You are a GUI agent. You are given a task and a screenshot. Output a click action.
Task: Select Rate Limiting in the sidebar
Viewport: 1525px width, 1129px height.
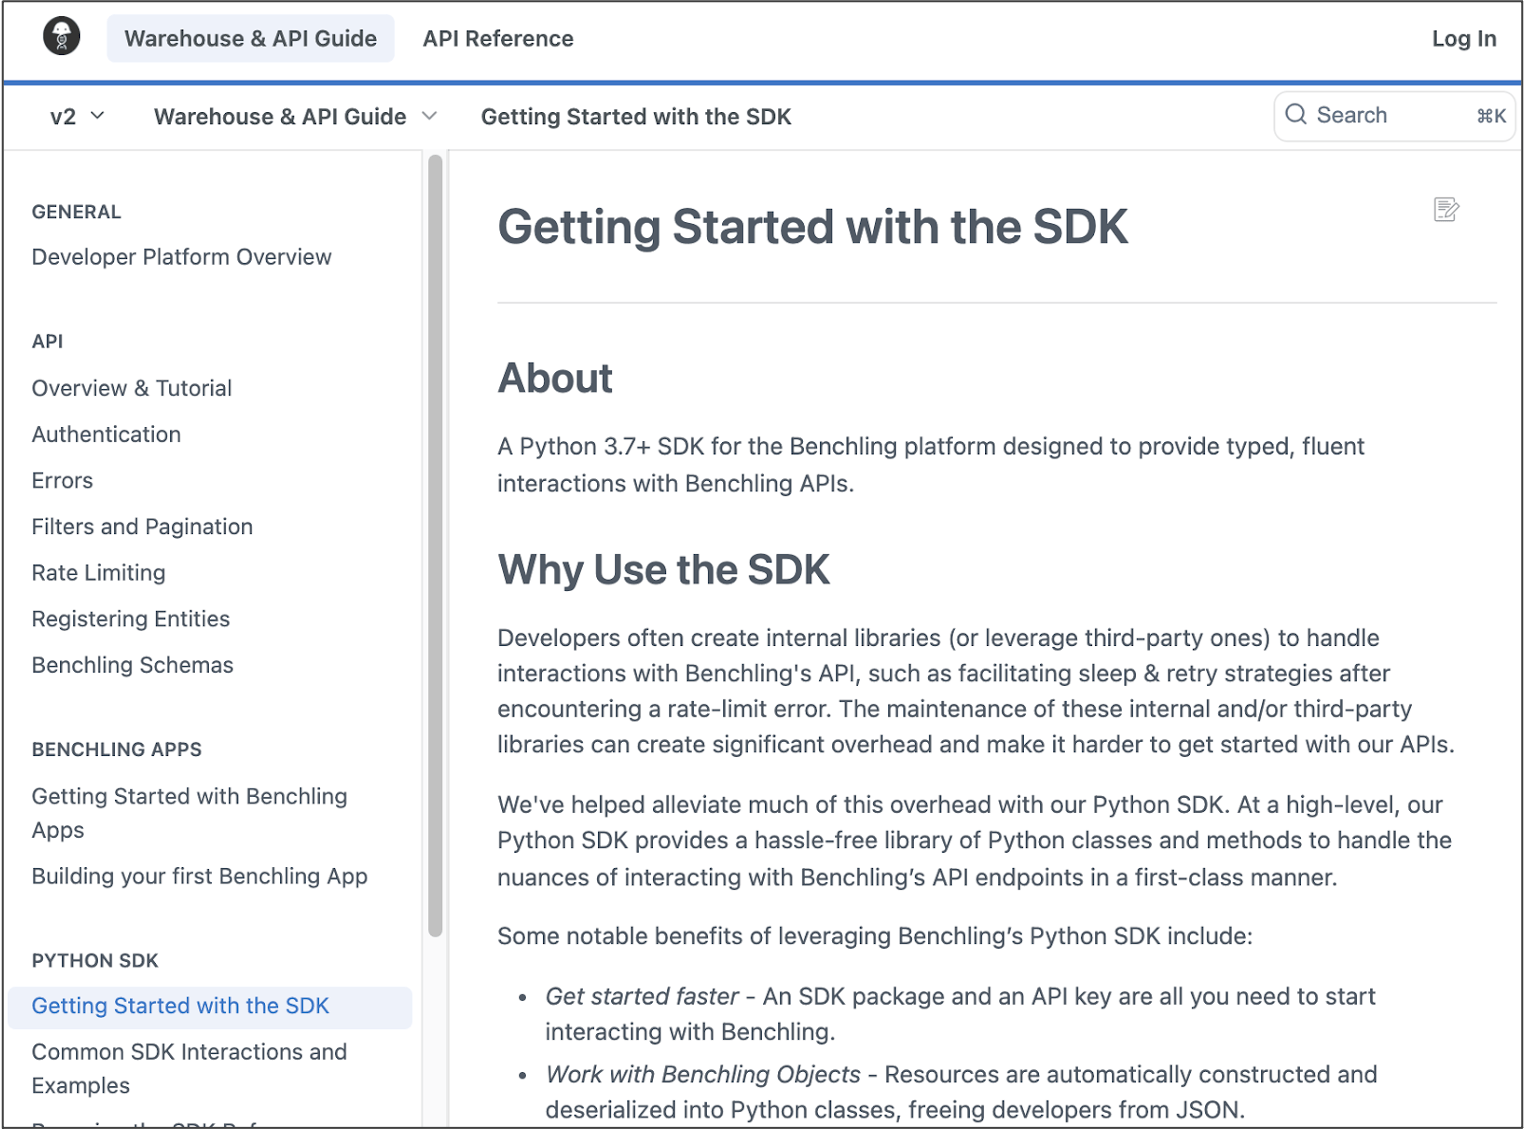point(98,572)
